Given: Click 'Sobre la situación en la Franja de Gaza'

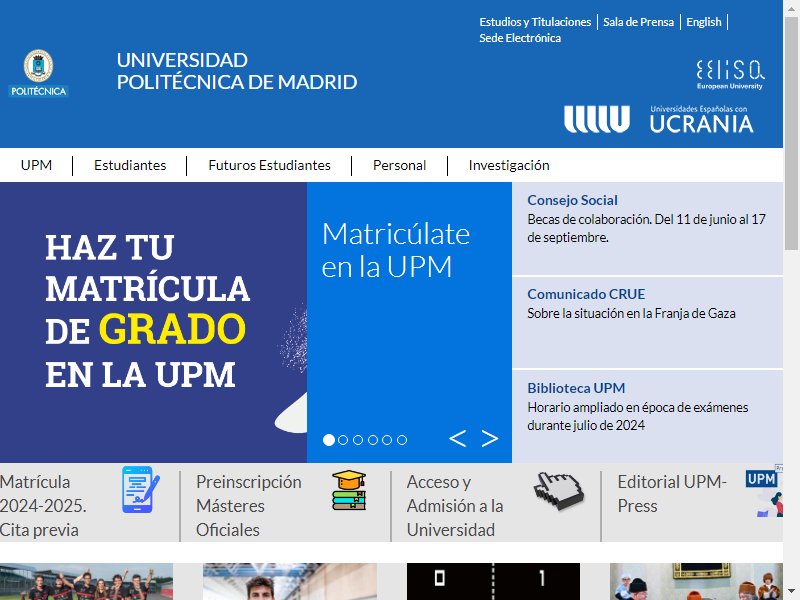Looking at the screenshot, I should click(x=631, y=313).
